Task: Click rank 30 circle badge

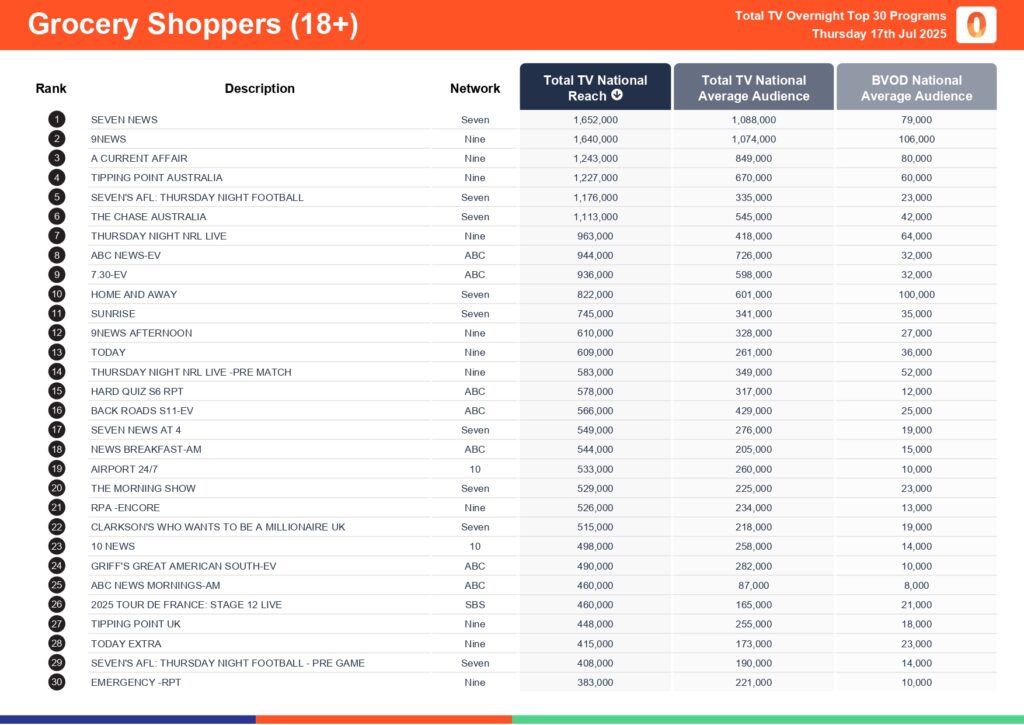Action: click(x=56, y=682)
